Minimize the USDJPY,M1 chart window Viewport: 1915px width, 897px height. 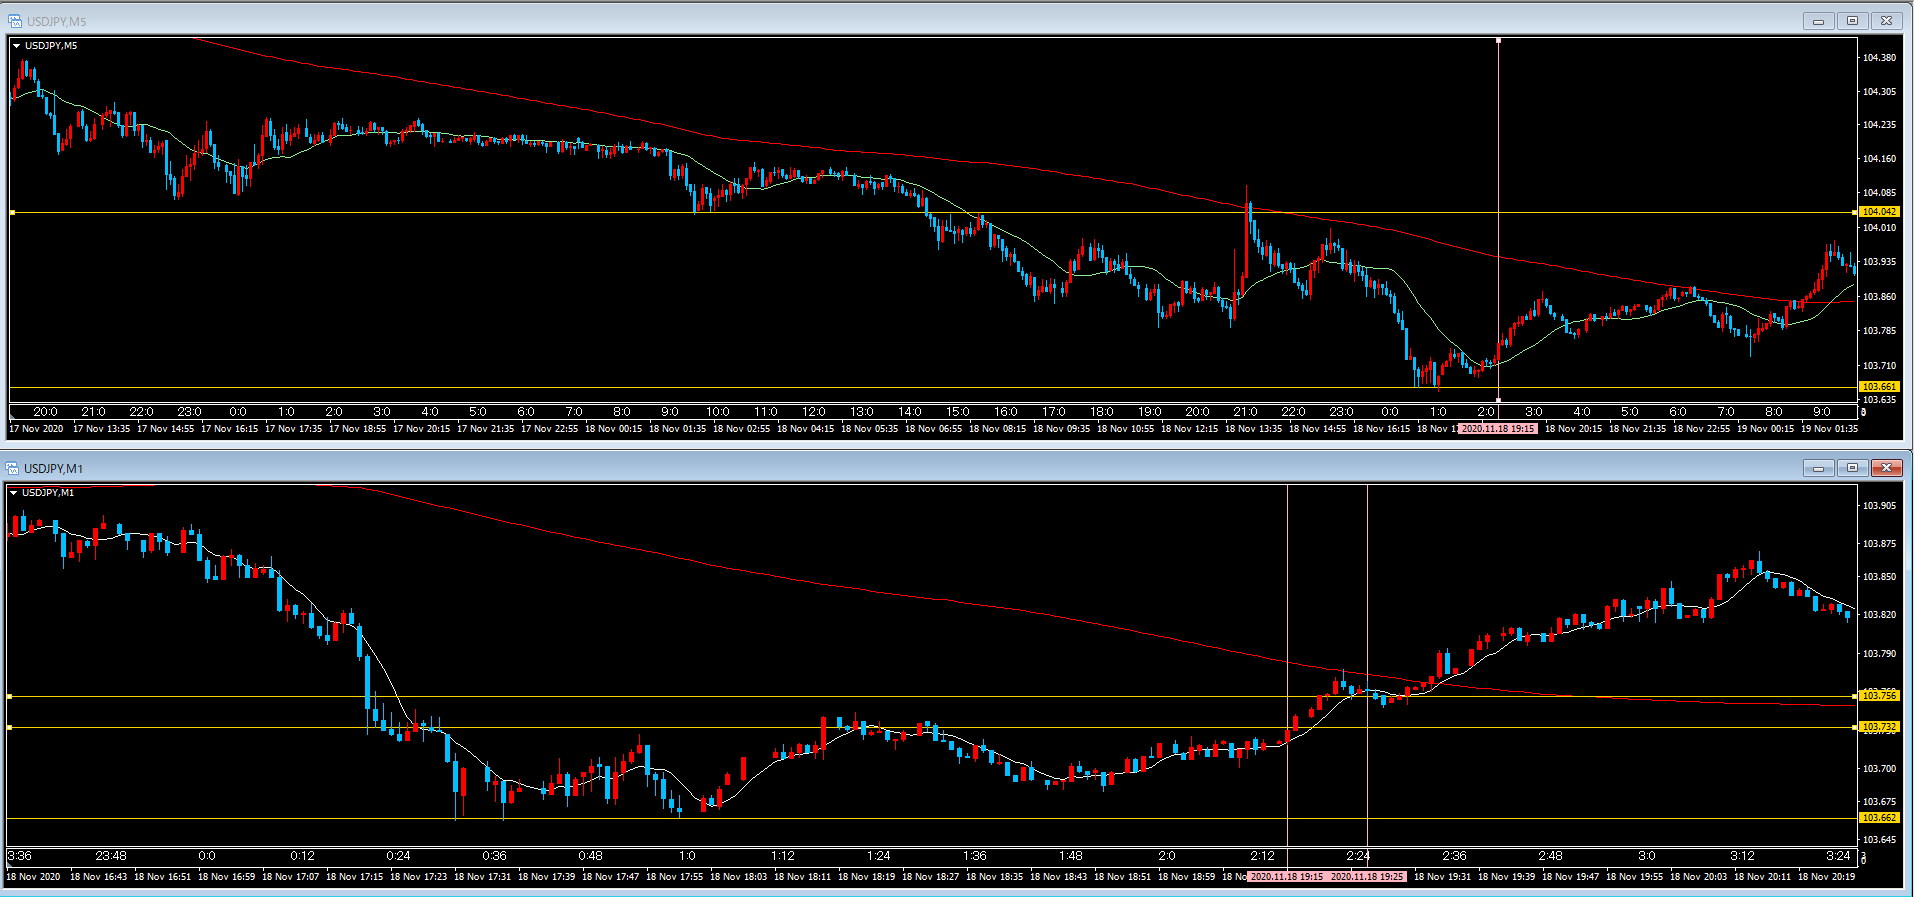click(1818, 468)
